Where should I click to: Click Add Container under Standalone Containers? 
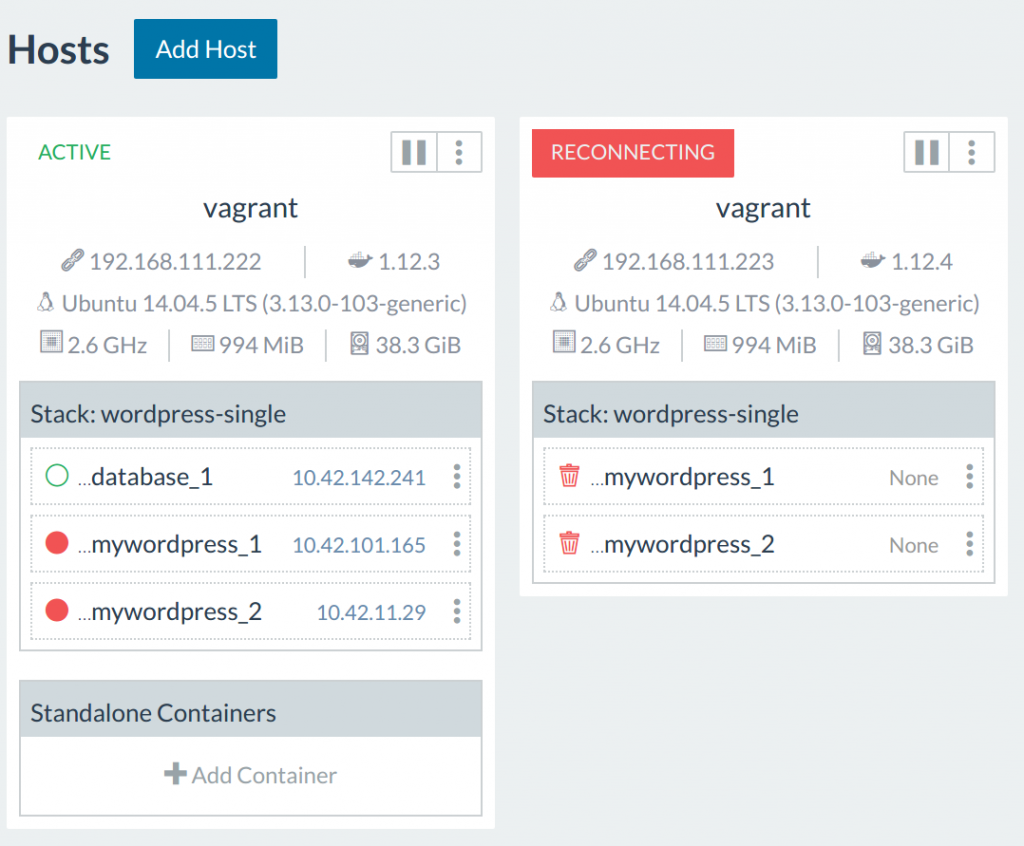[251, 775]
